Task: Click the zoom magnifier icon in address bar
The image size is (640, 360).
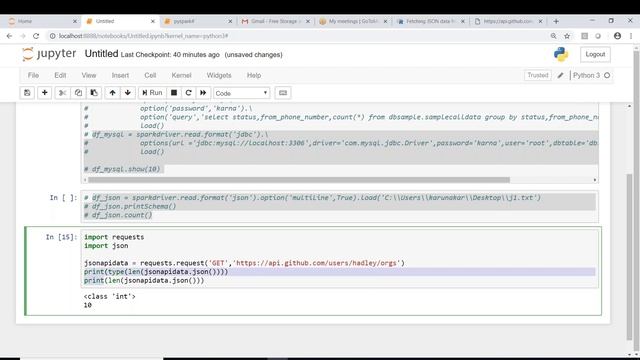Action: pyautogui.click(x=553, y=36)
